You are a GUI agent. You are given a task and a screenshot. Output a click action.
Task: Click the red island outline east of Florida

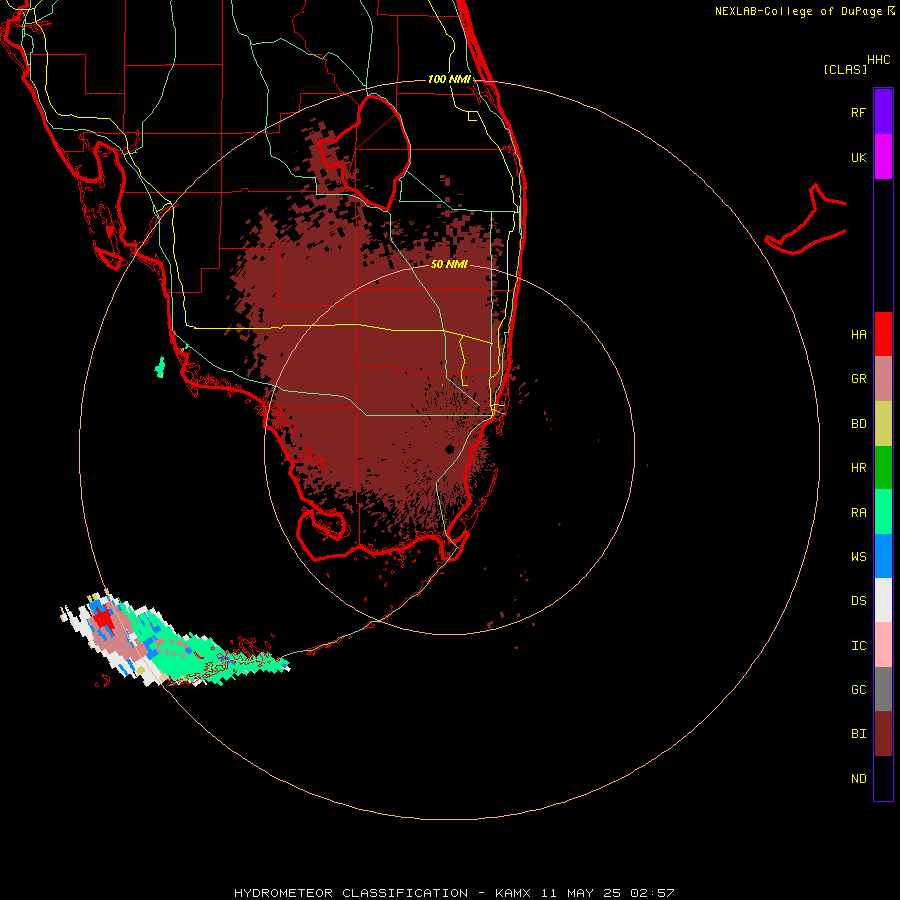(806, 221)
